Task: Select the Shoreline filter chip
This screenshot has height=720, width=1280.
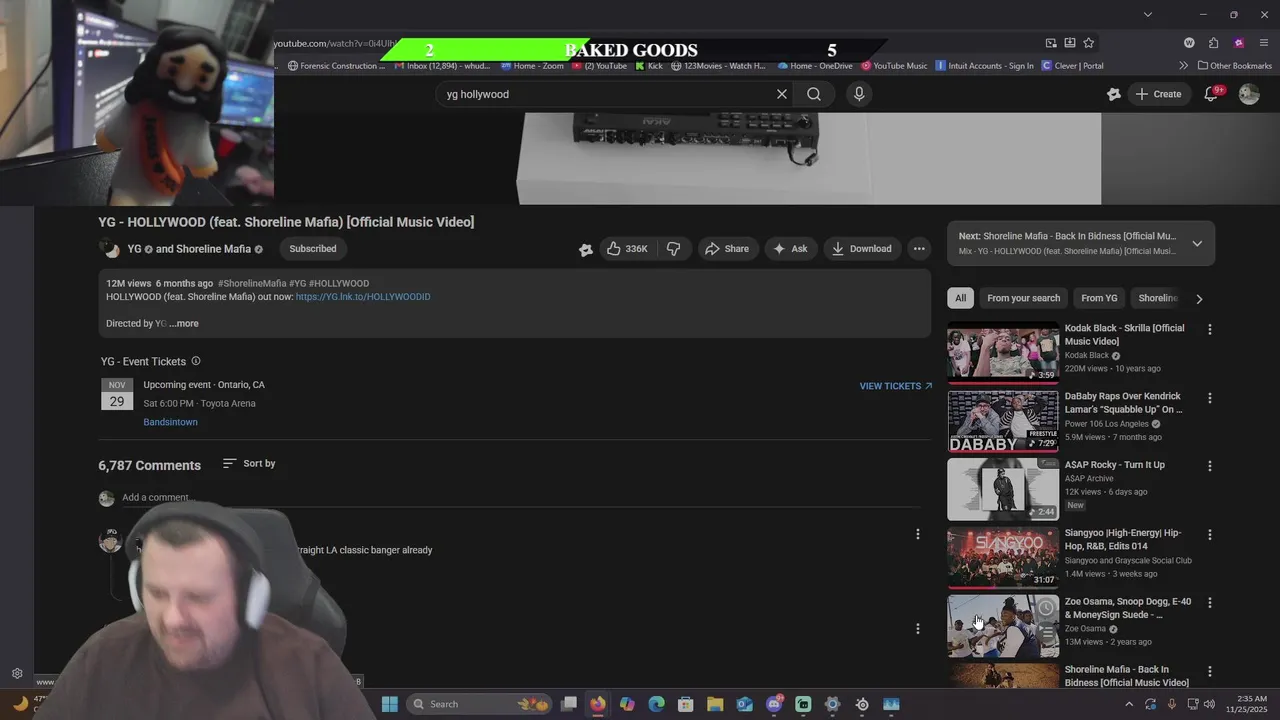Action: (x=1158, y=298)
